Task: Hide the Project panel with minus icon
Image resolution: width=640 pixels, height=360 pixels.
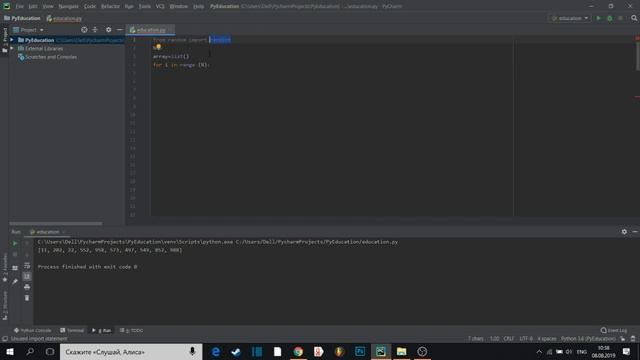Action: pos(120,30)
